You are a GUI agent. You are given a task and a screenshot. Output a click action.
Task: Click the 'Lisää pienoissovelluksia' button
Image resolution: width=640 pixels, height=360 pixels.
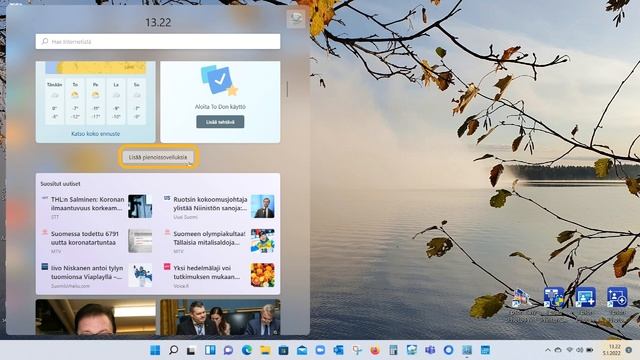click(158, 157)
